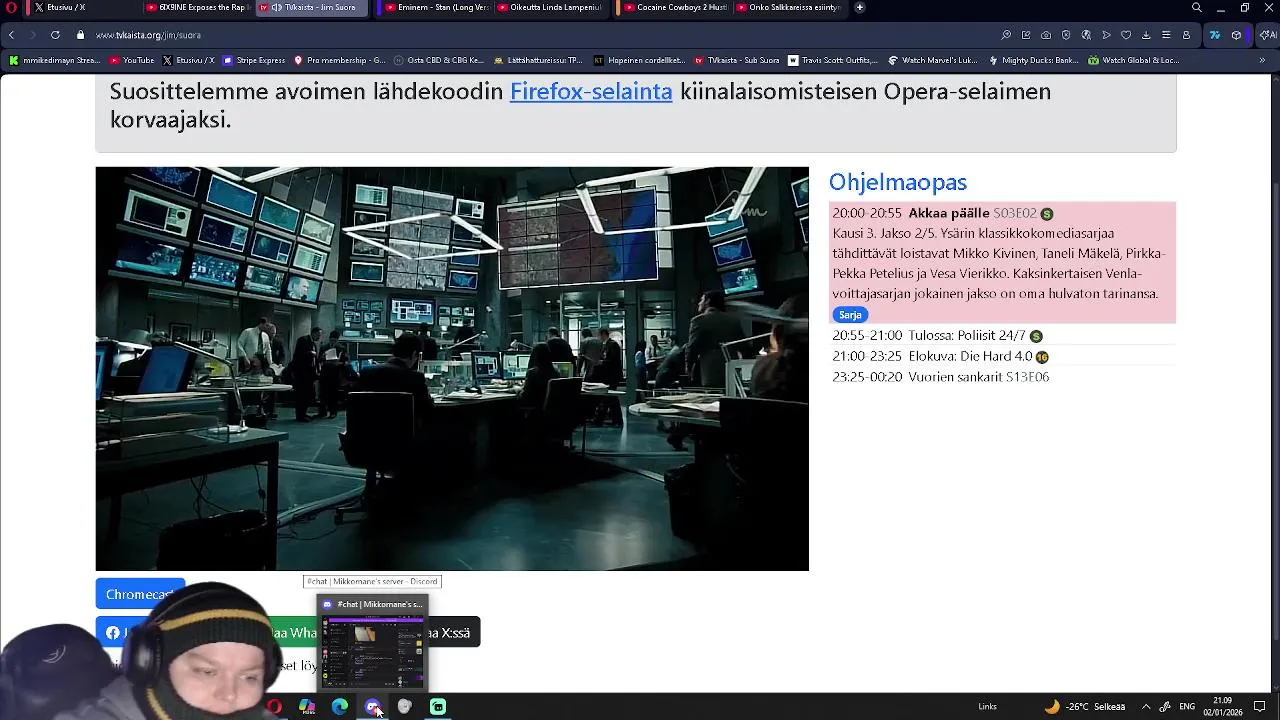Image resolution: width=1280 pixels, height=720 pixels.
Task: Open Microsoft Edge from the taskbar
Action: click(x=340, y=707)
